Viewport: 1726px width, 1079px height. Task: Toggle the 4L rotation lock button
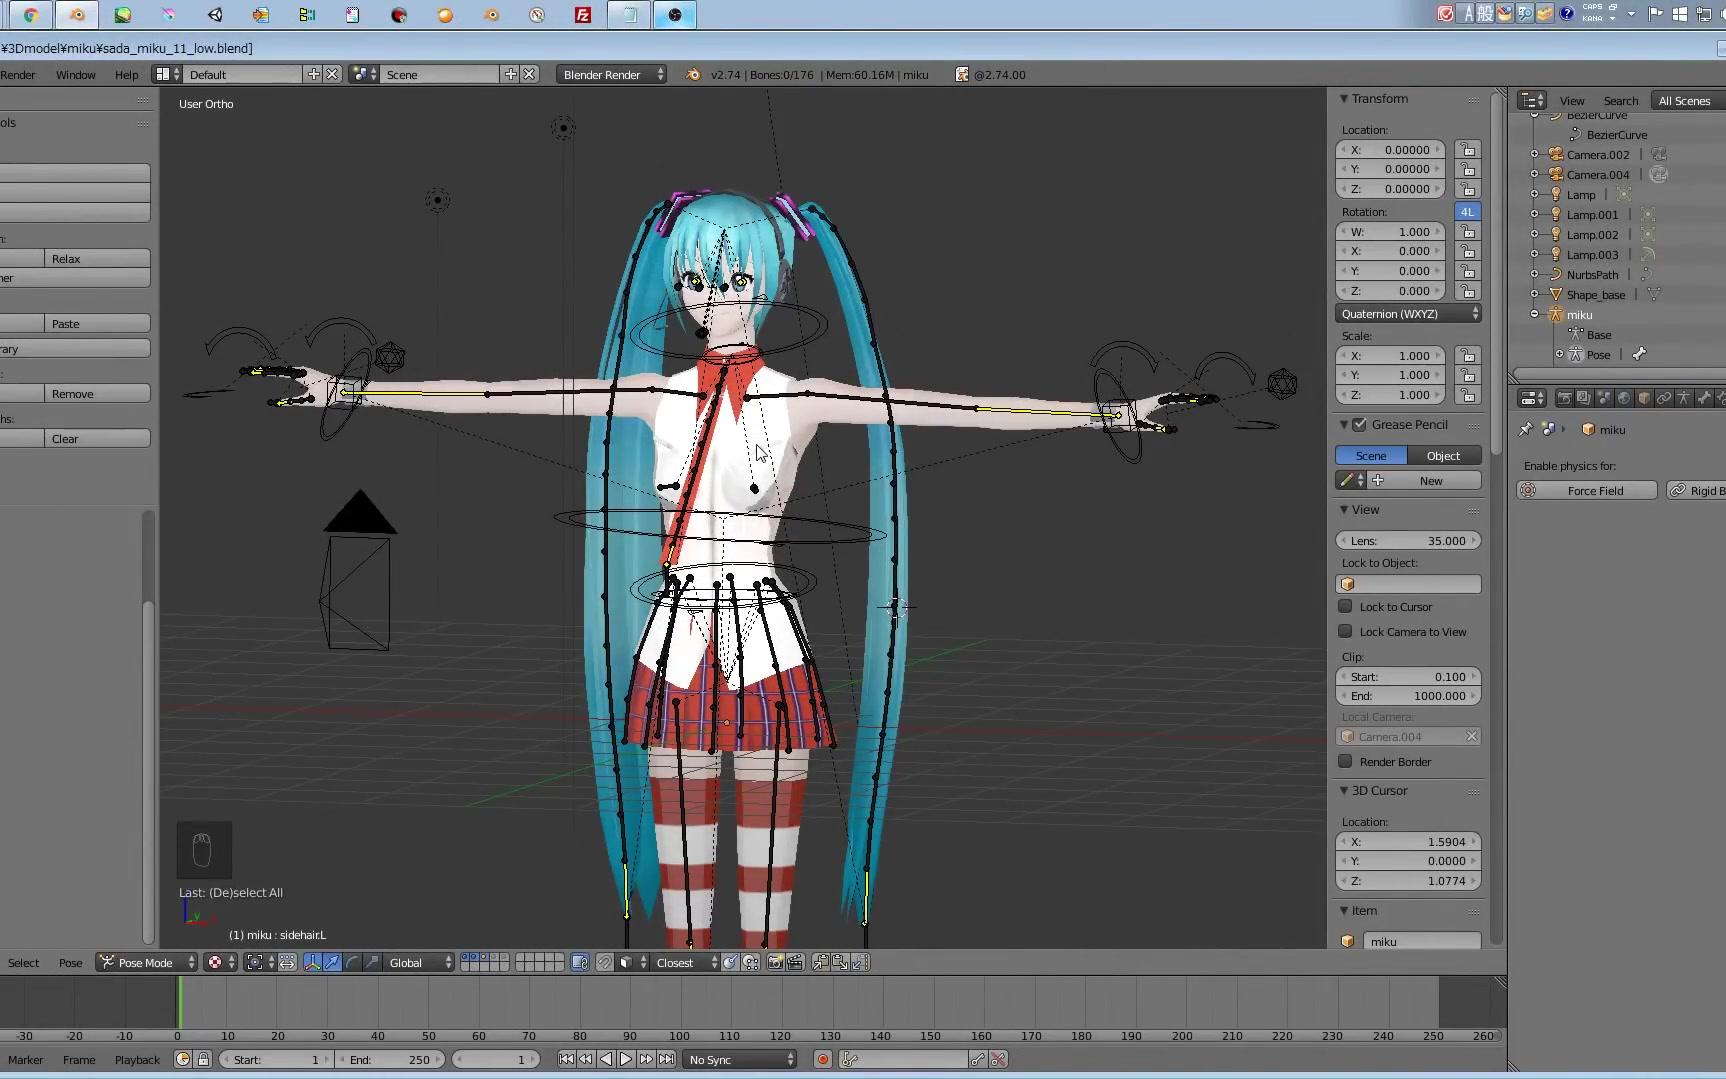point(1467,212)
